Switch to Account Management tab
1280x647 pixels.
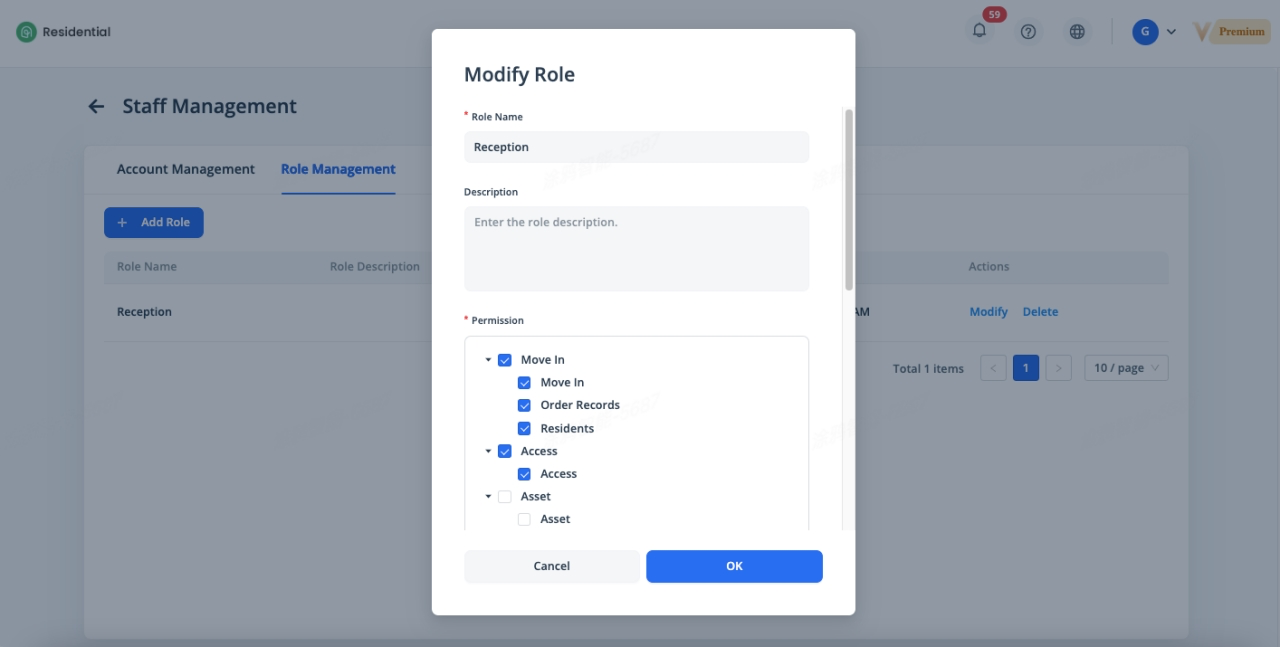[186, 169]
